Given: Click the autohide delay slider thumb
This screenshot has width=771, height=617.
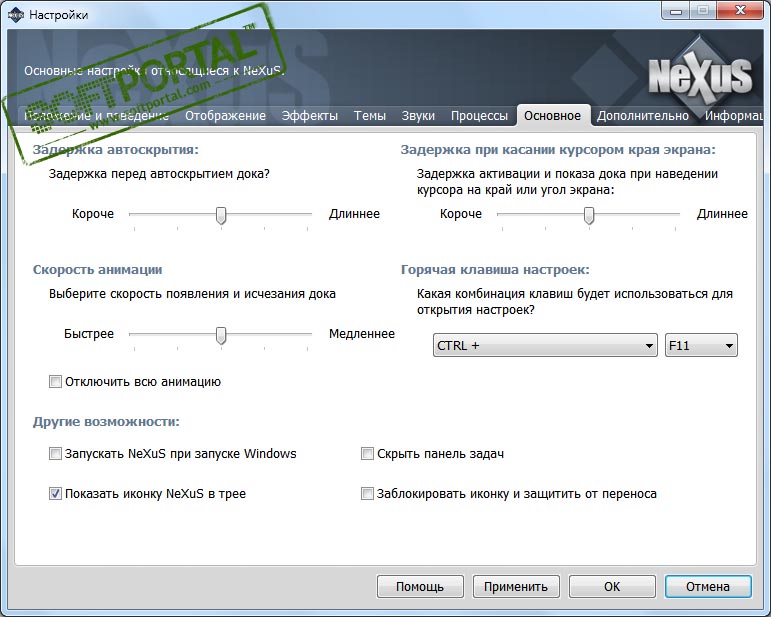Looking at the screenshot, I should pos(221,215).
